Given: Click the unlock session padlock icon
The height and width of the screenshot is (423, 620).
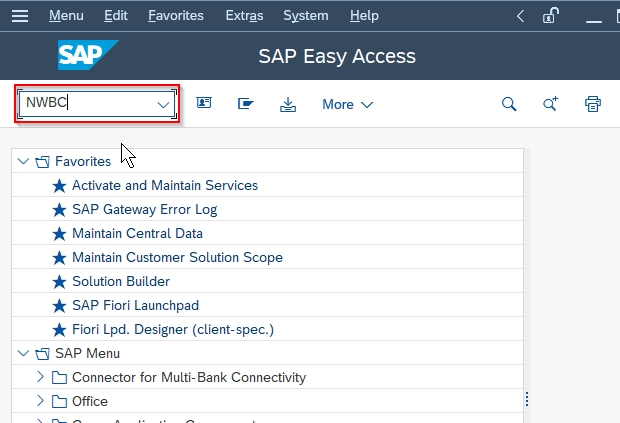Looking at the screenshot, I should click(x=551, y=16).
